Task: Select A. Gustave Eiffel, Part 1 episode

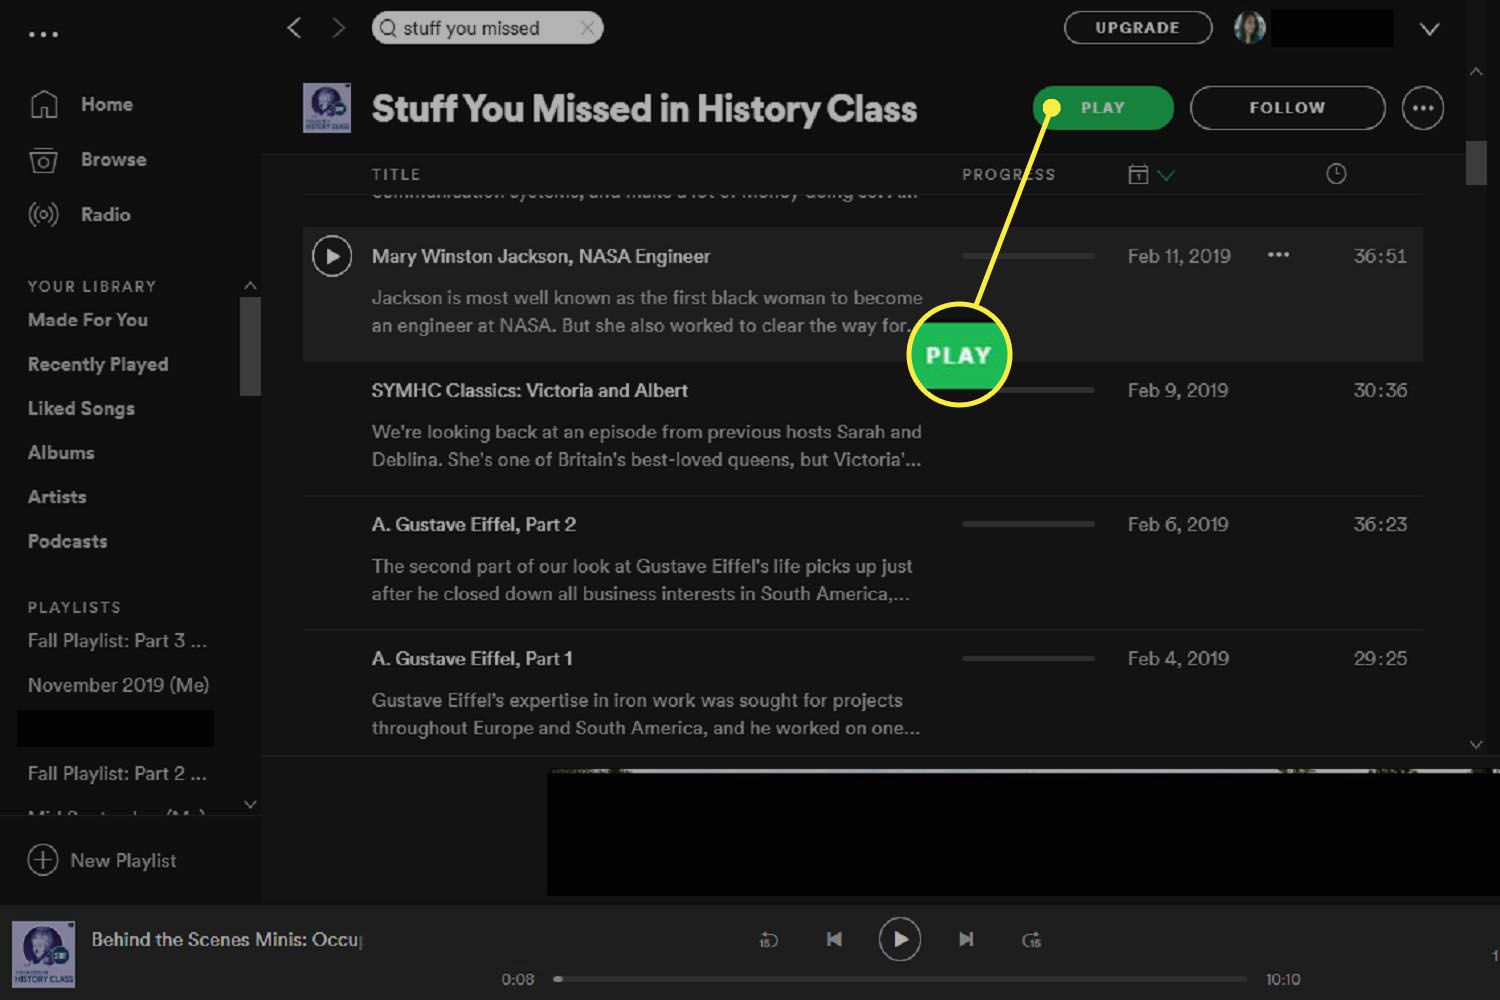Action: point(472,658)
